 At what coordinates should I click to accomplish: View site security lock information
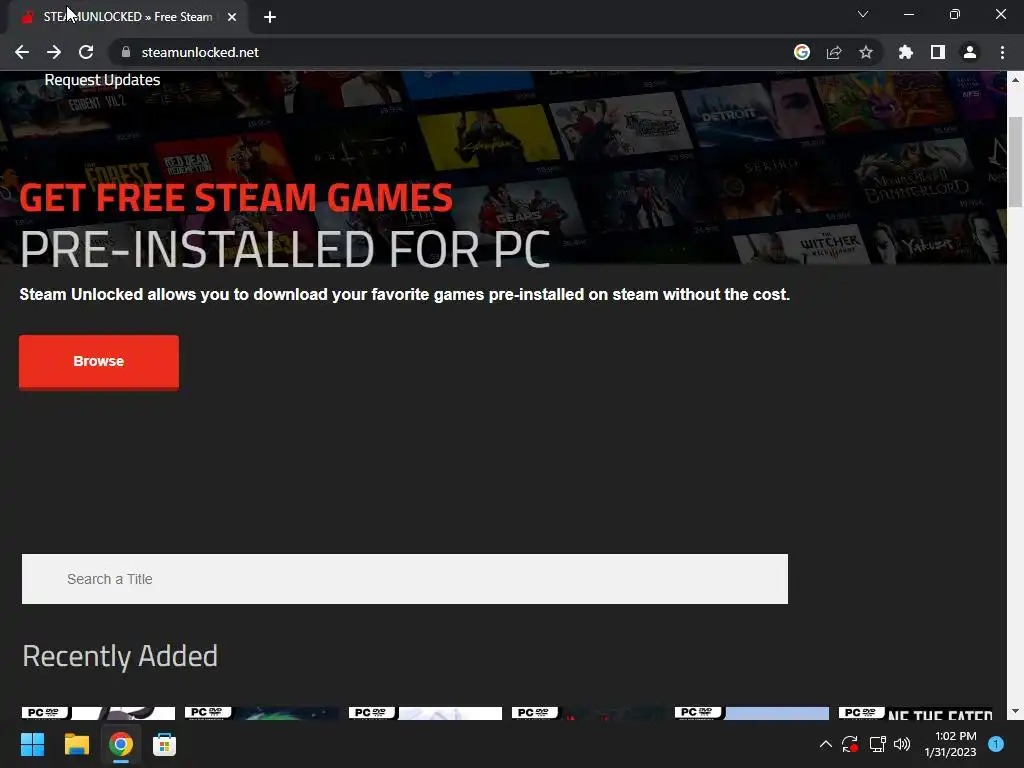click(x=126, y=52)
